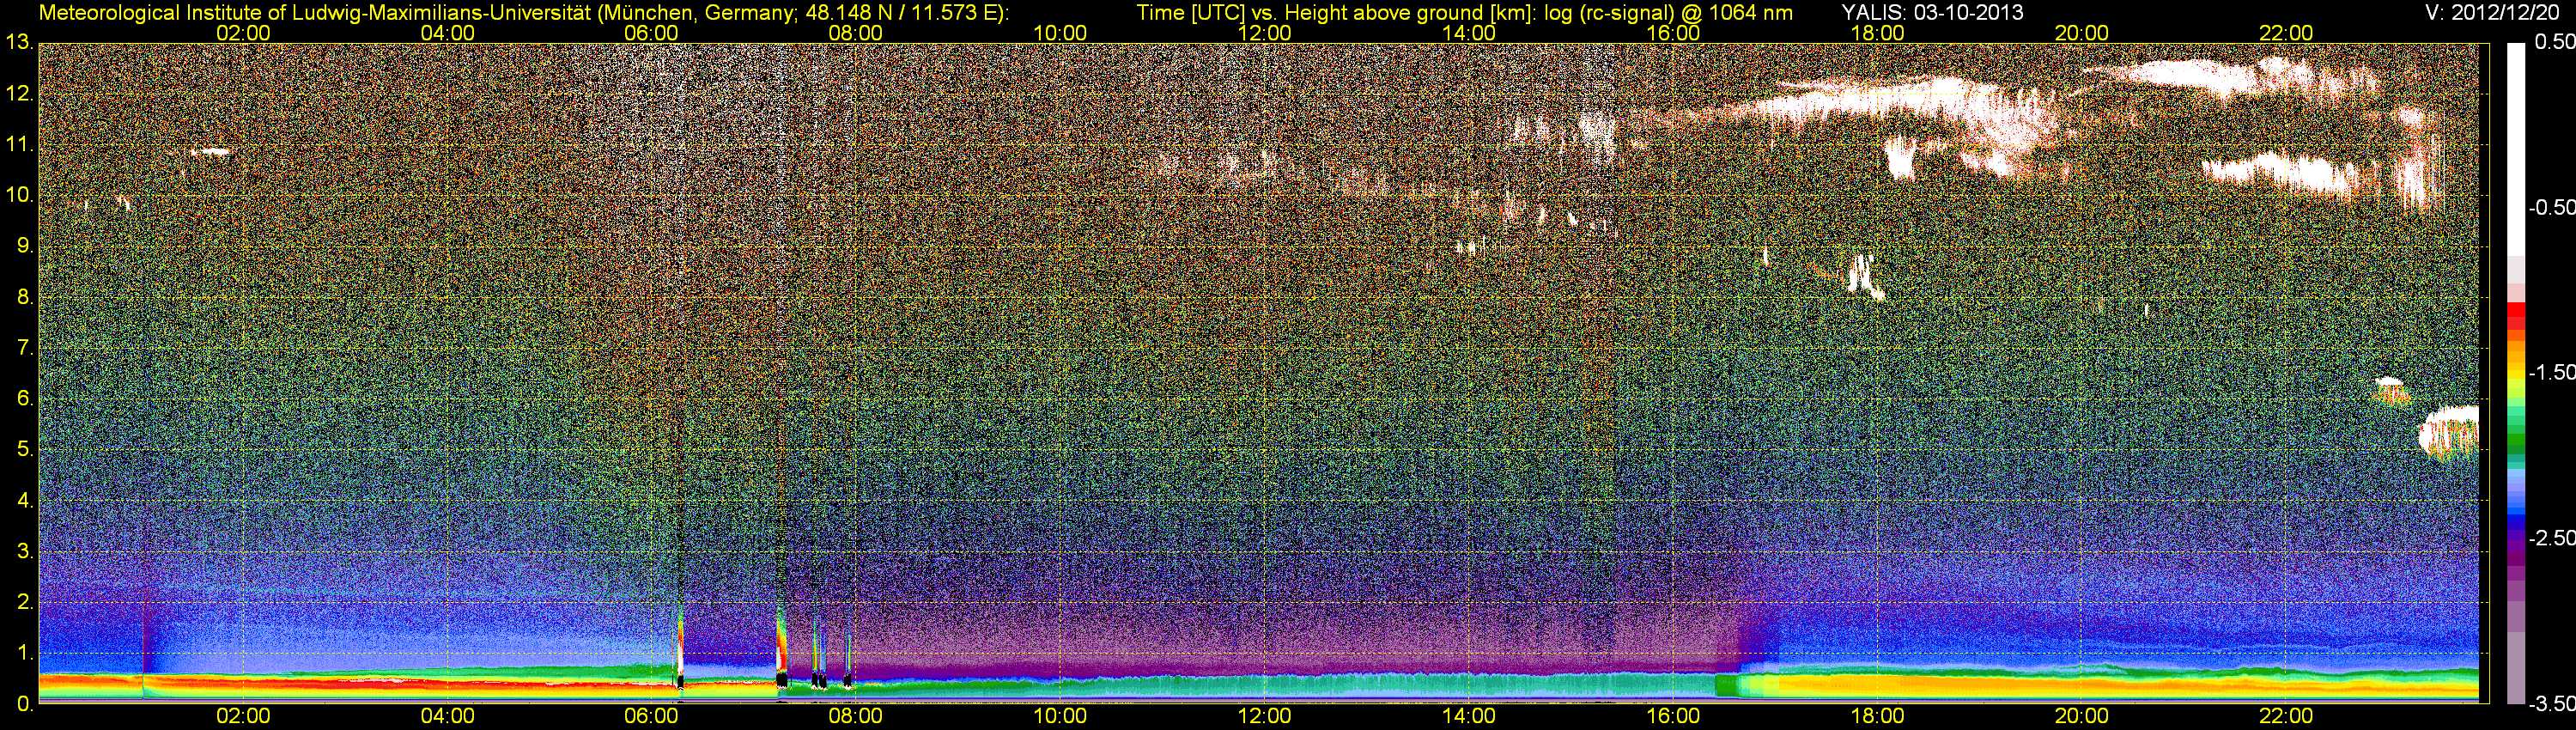The width and height of the screenshot is (2576, 730).
Task: Click the 02:00 label on the bottom time axis
Action: (x=243, y=716)
